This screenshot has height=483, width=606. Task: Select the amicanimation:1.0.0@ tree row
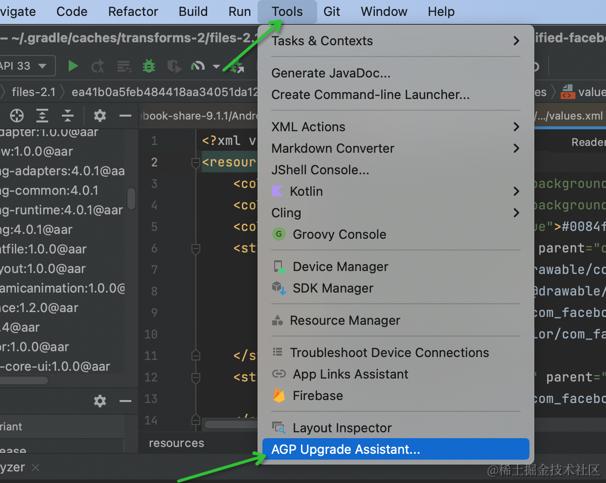pyautogui.click(x=62, y=288)
